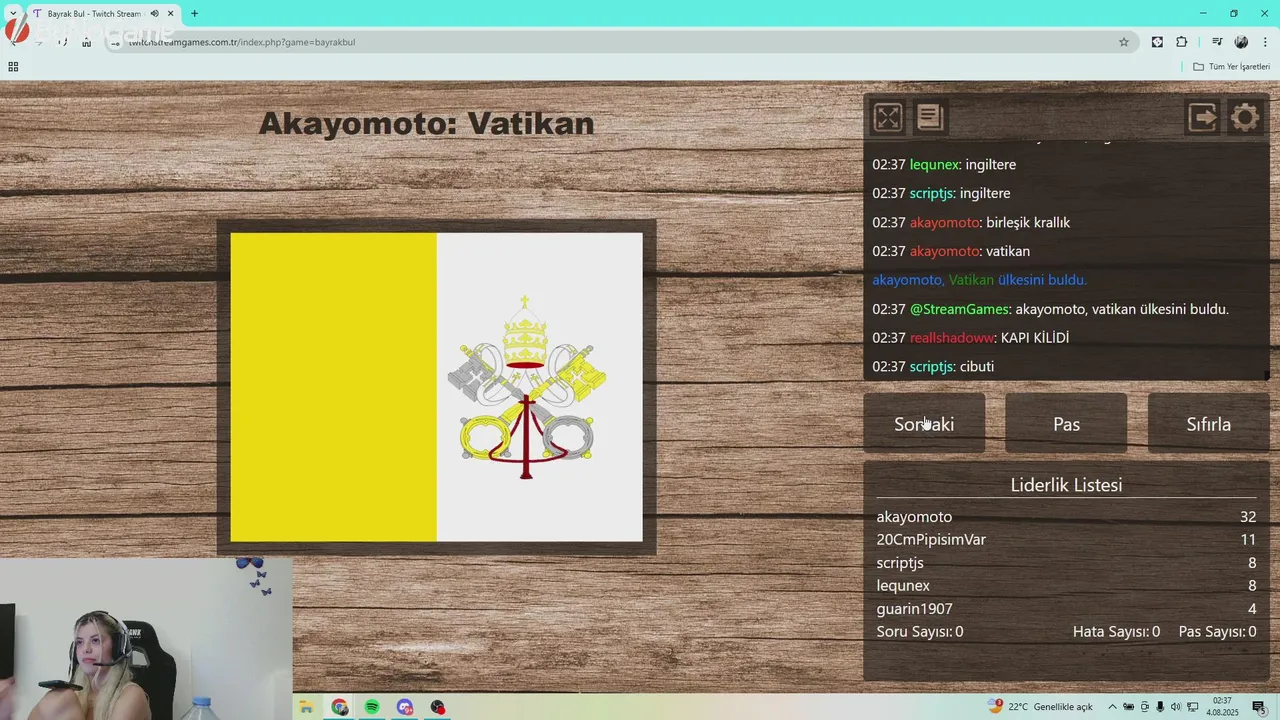The width and height of the screenshot is (1280, 720).
Task: Click the battery icon in the system tray
Action: [x=1128, y=707]
